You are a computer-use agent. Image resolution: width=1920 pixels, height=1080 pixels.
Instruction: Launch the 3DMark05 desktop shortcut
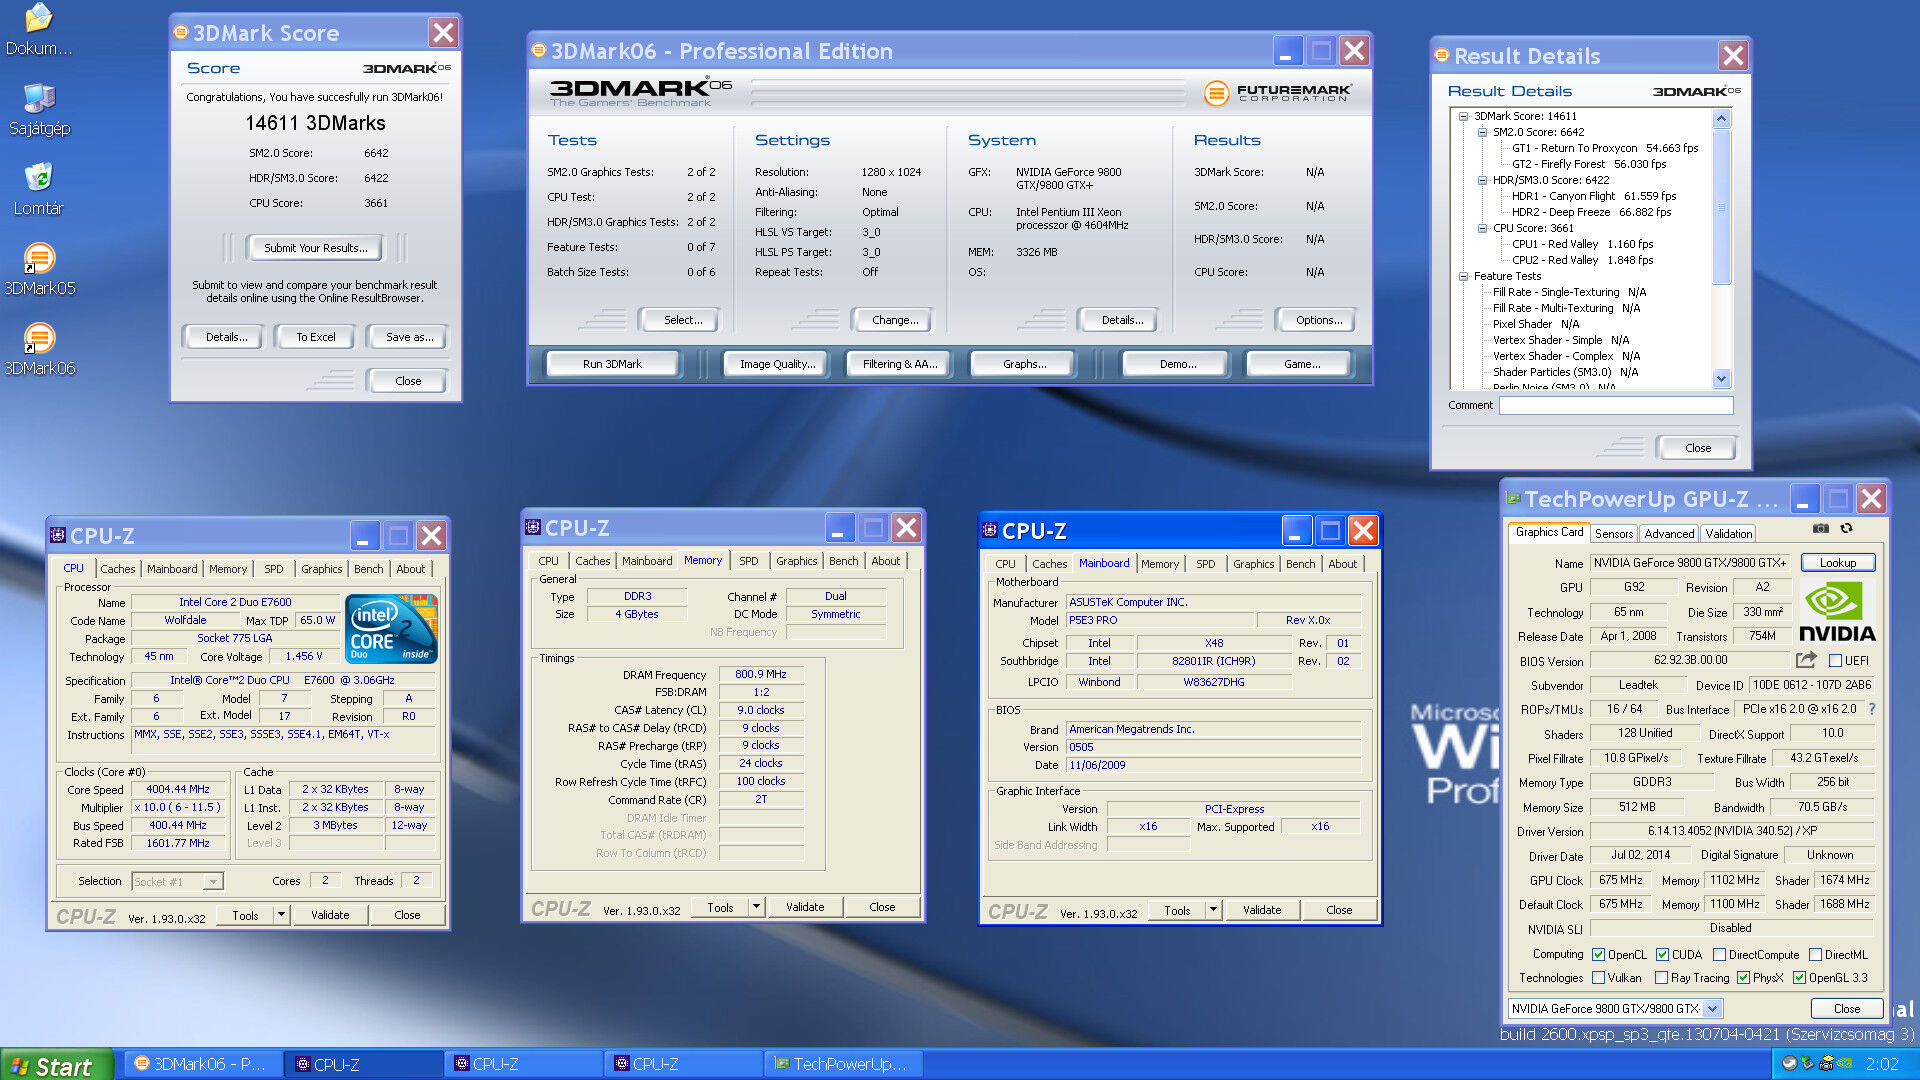pyautogui.click(x=39, y=268)
